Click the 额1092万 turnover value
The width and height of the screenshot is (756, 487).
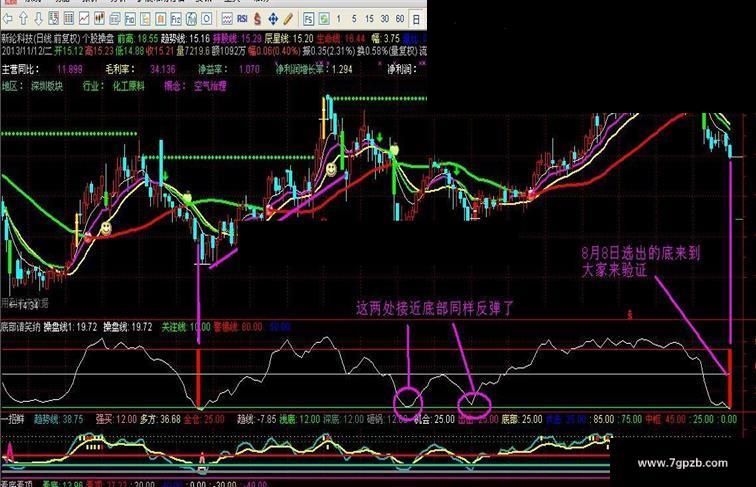point(229,51)
